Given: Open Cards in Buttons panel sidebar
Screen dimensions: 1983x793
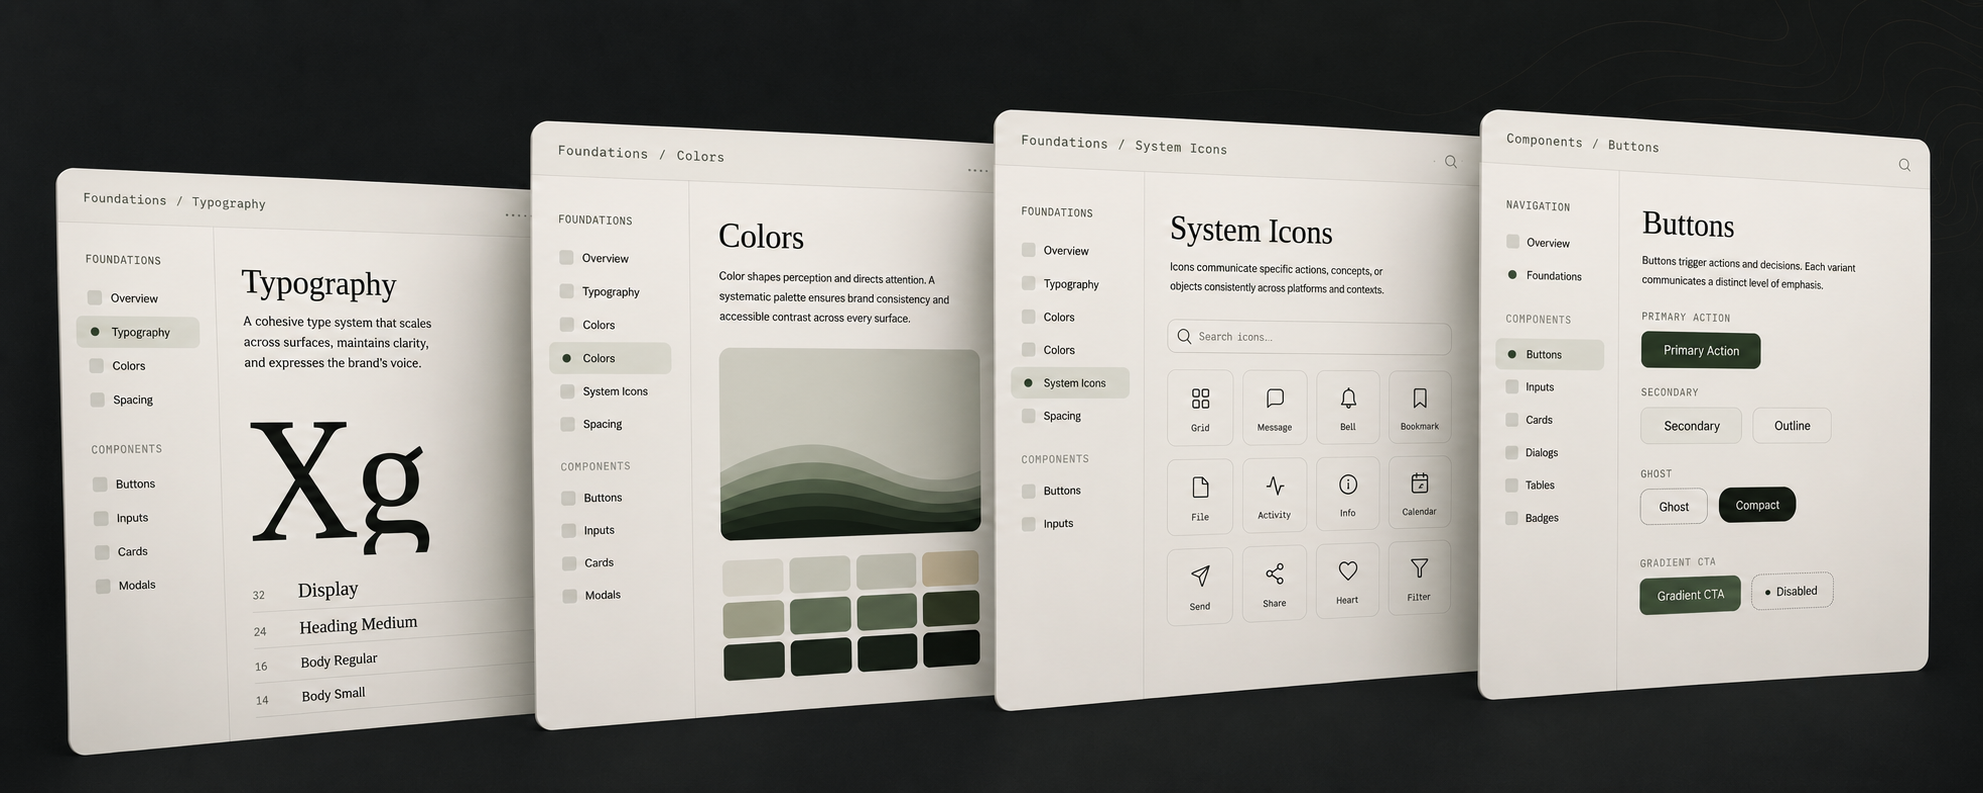Looking at the screenshot, I should coord(1539,420).
